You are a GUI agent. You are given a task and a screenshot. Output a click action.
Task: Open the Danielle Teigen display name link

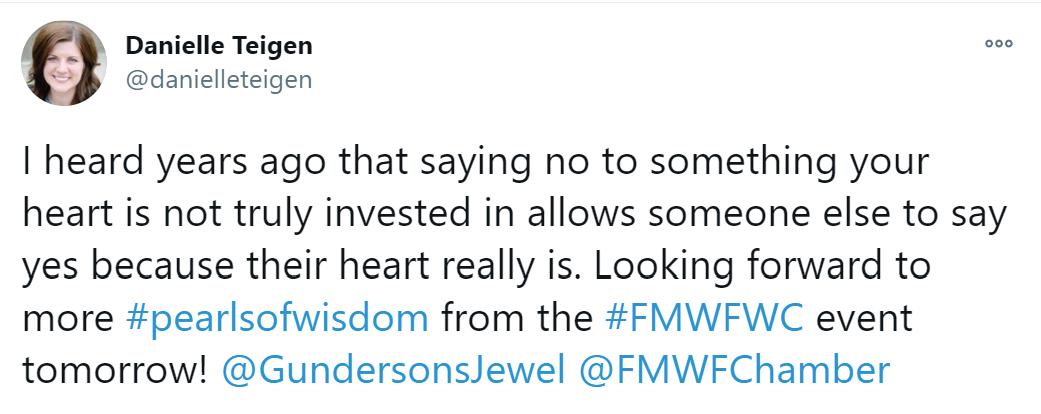pos(218,46)
